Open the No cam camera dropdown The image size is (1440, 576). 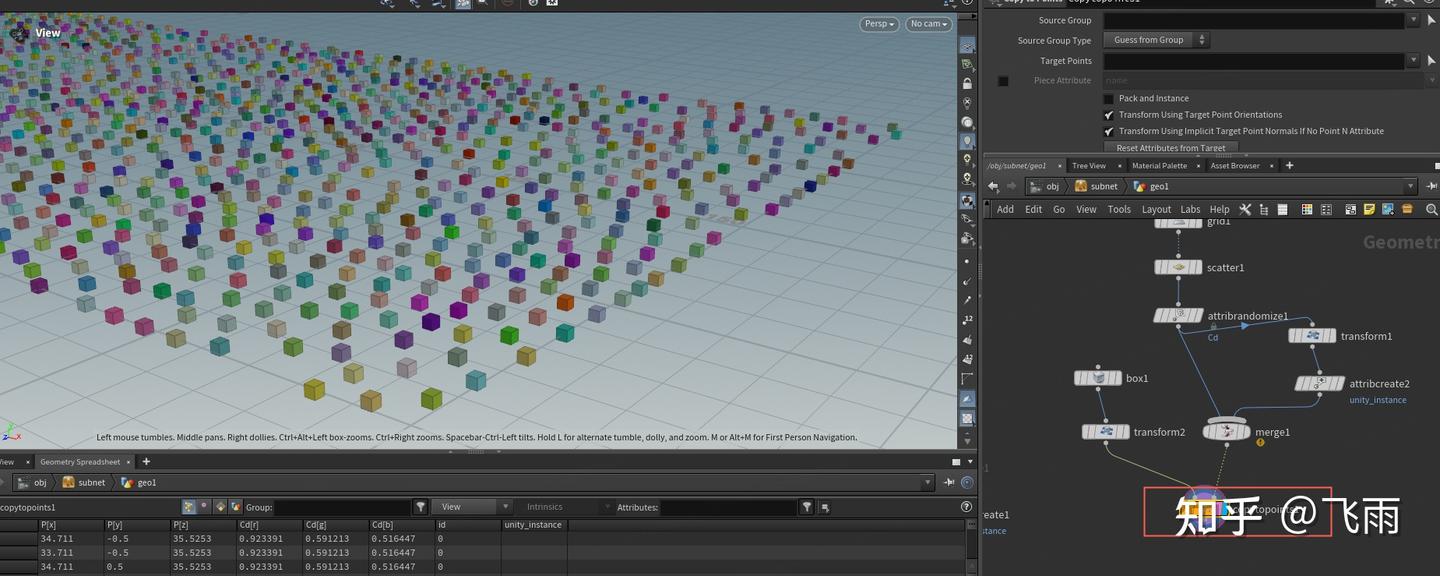927,23
